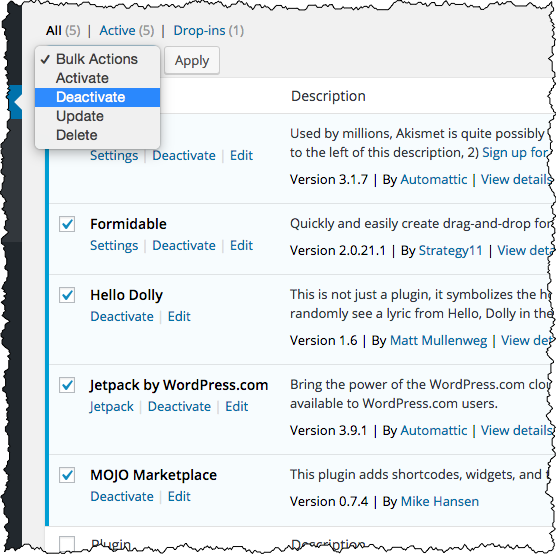The image size is (556, 554).
Task: Click the Jetpack by WordPress.com plugin name
Action: 179,386
